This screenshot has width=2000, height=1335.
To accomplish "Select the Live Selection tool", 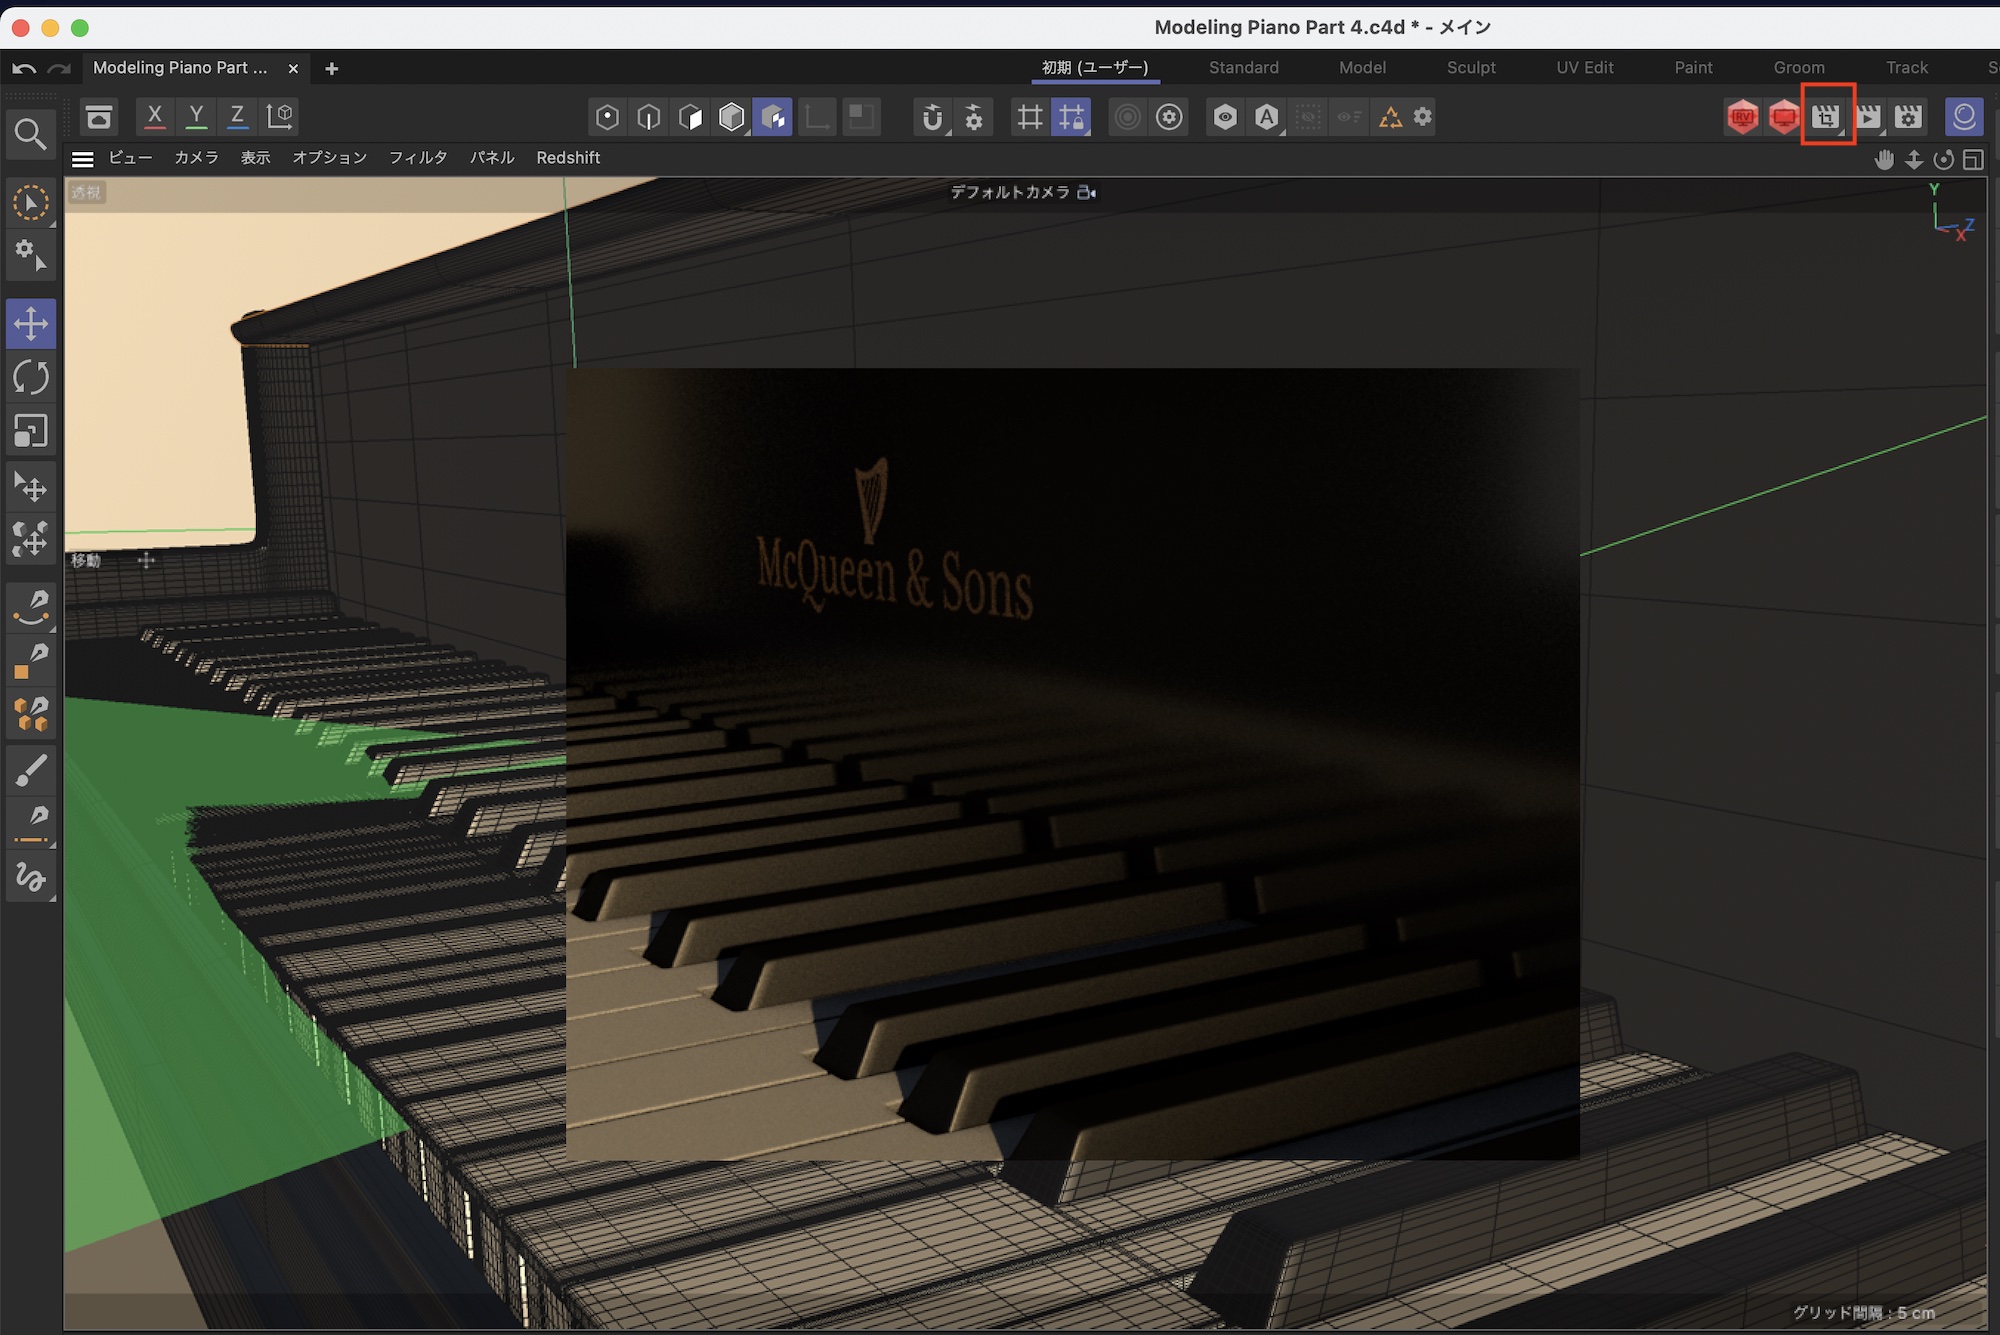I will point(31,203).
